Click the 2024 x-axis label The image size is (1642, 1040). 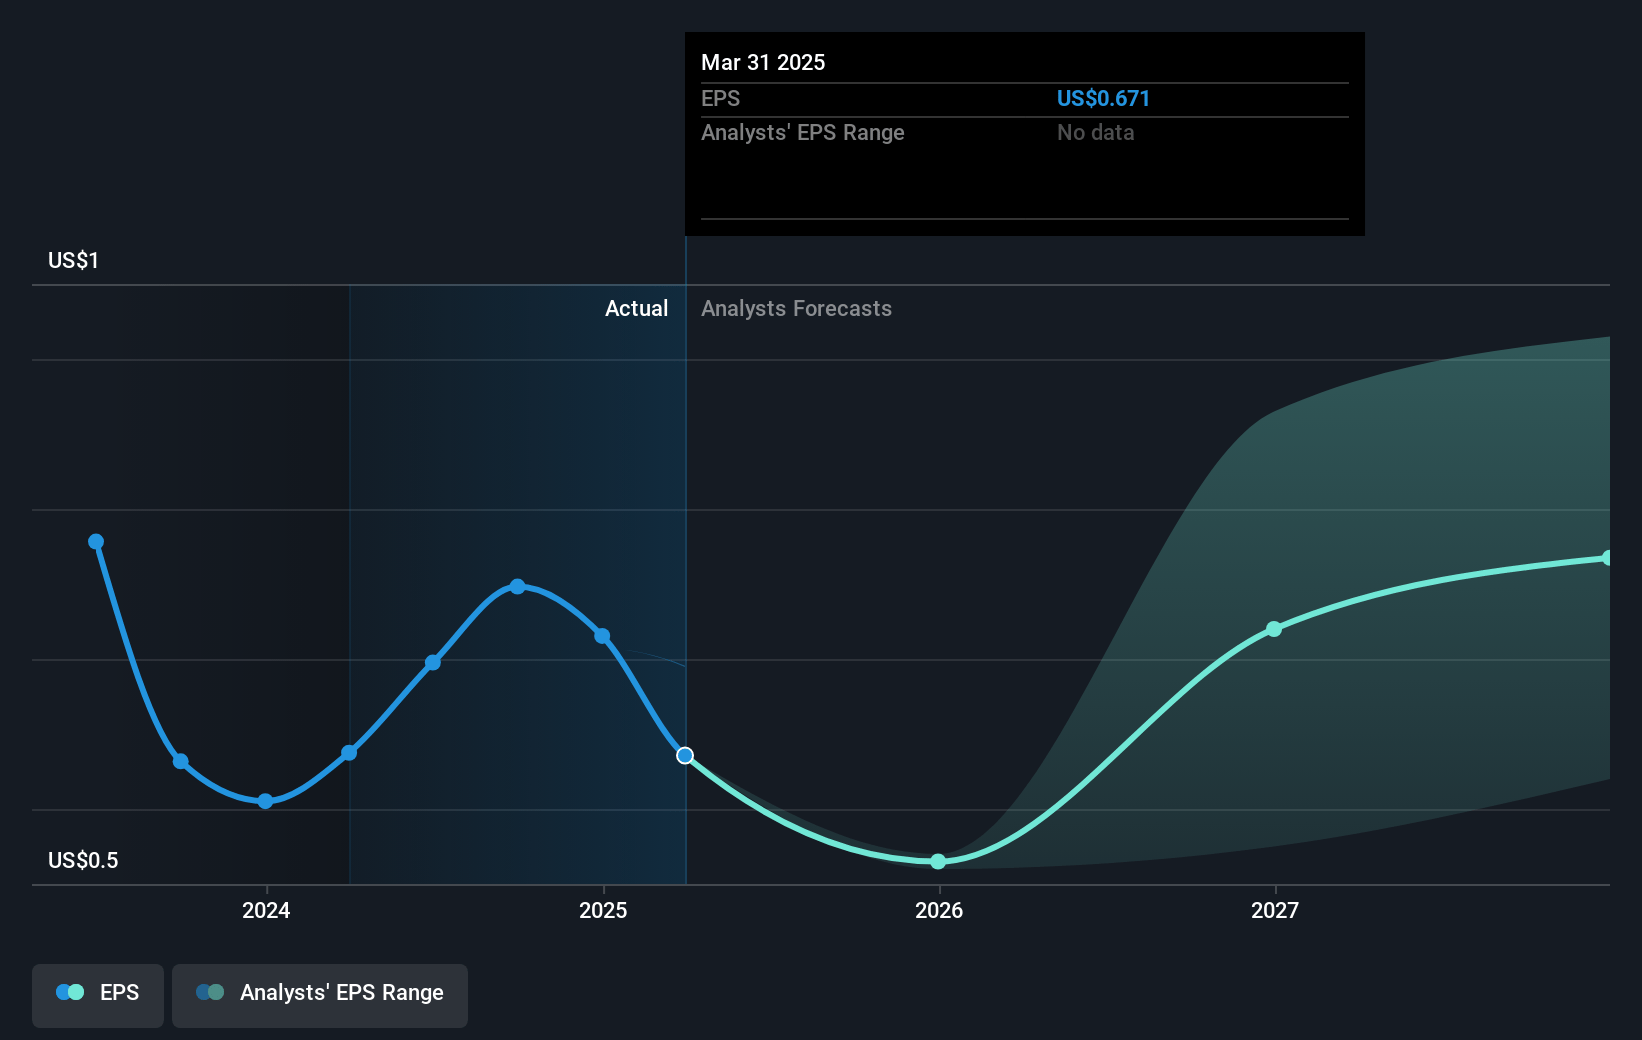(266, 910)
